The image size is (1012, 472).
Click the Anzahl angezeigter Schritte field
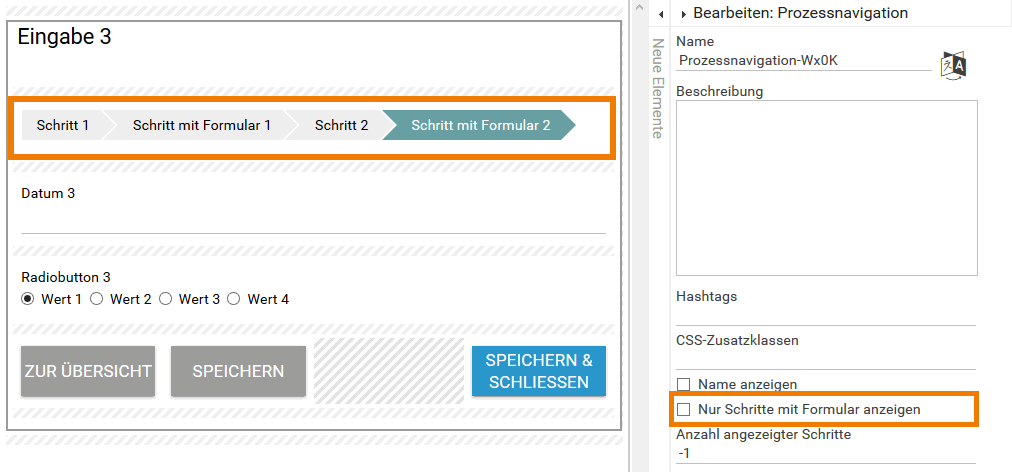tap(826, 453)
